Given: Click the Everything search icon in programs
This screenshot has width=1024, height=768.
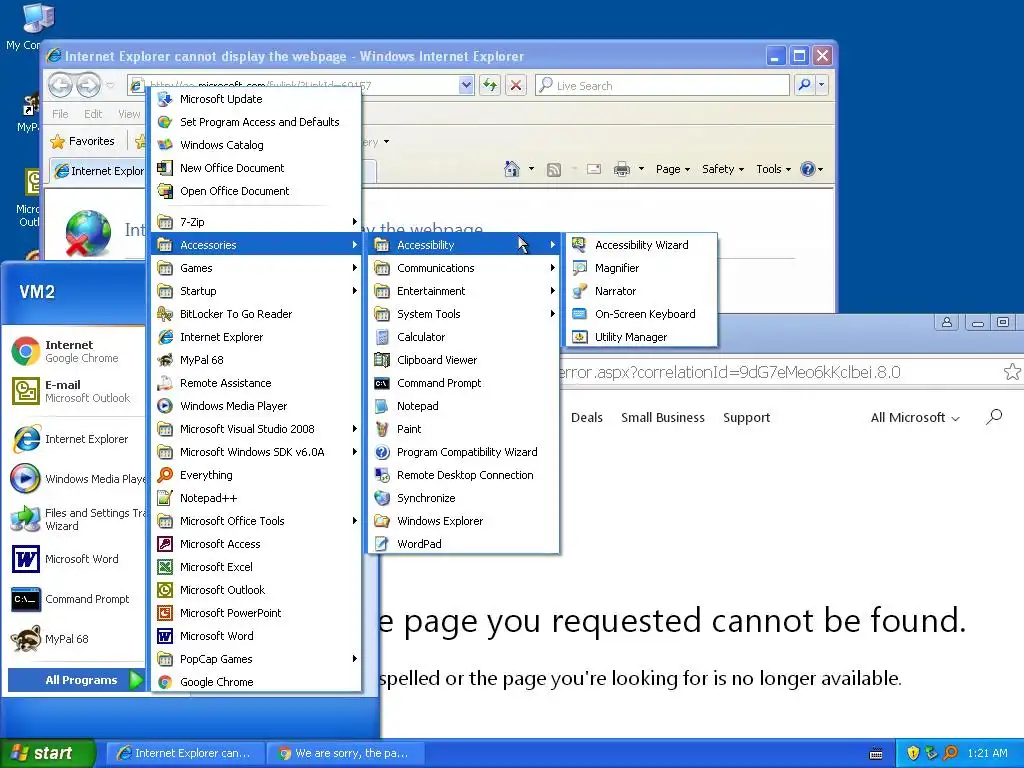Looking at the screenshot, I should [x=165, y=475].
